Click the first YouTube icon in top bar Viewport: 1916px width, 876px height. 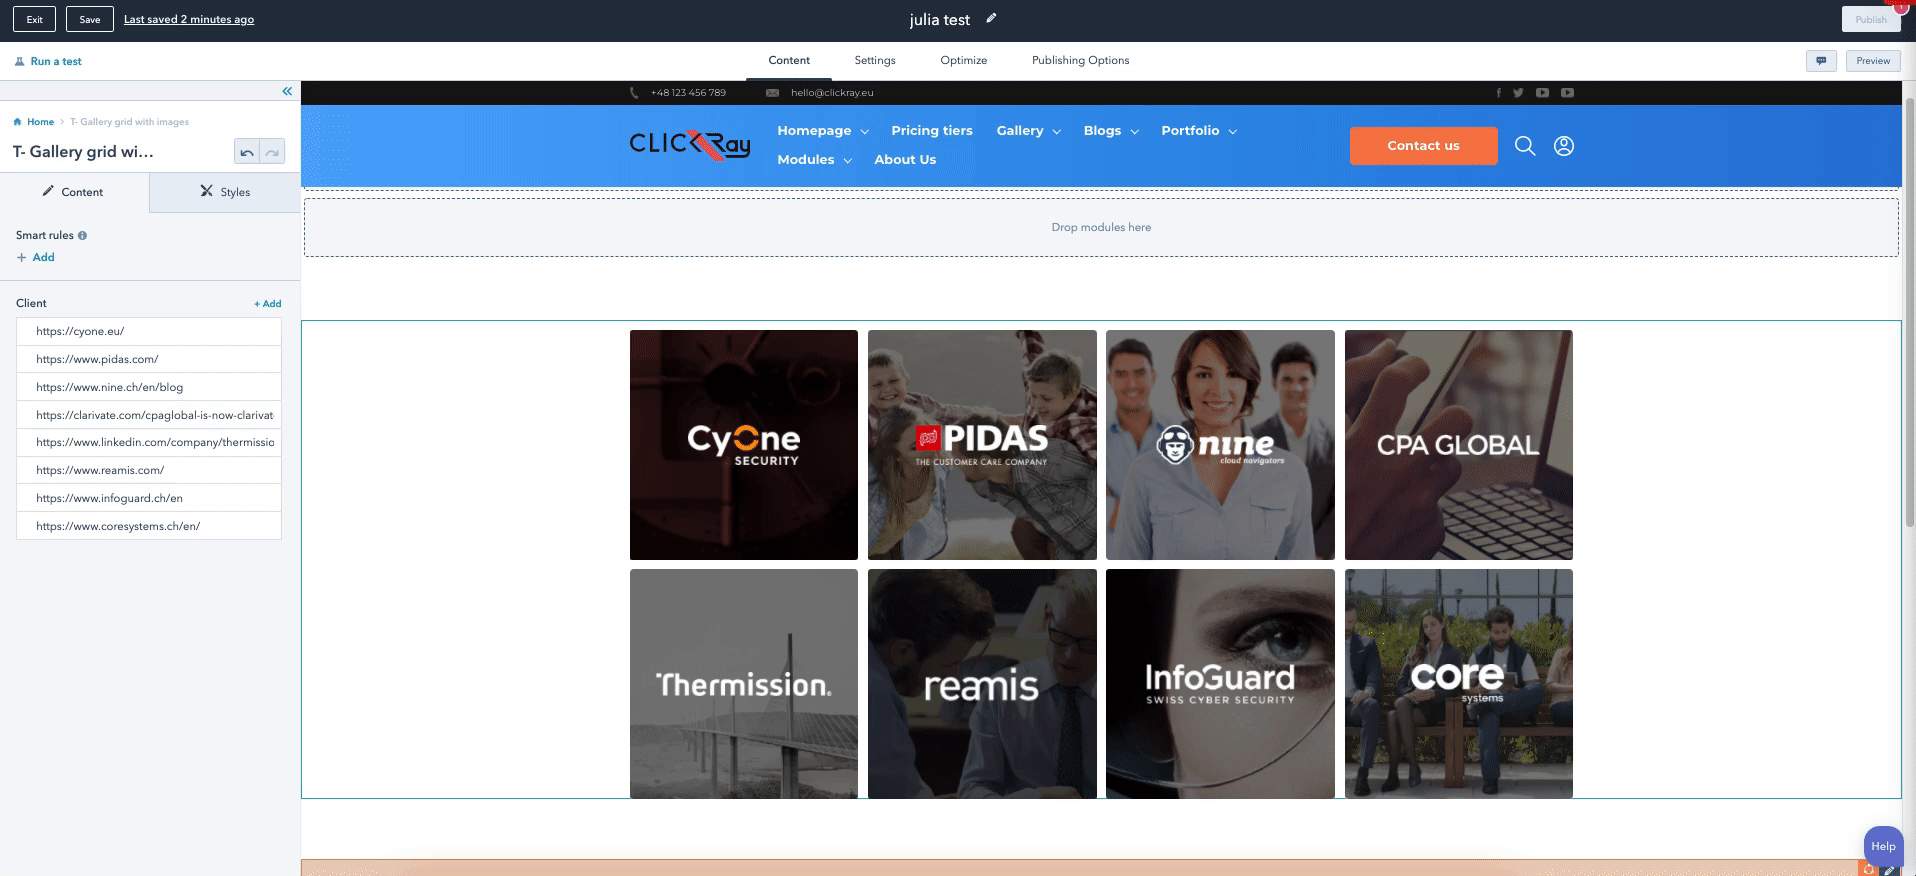[x=1542, y=93]
